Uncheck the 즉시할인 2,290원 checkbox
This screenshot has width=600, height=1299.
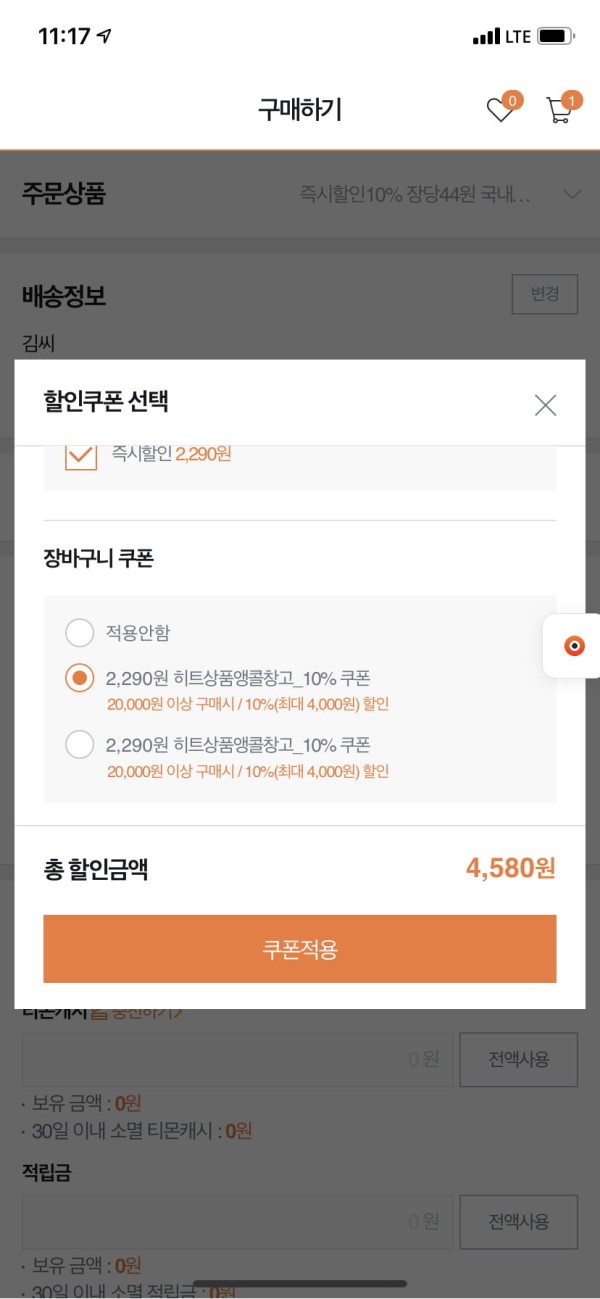(80, 456)
